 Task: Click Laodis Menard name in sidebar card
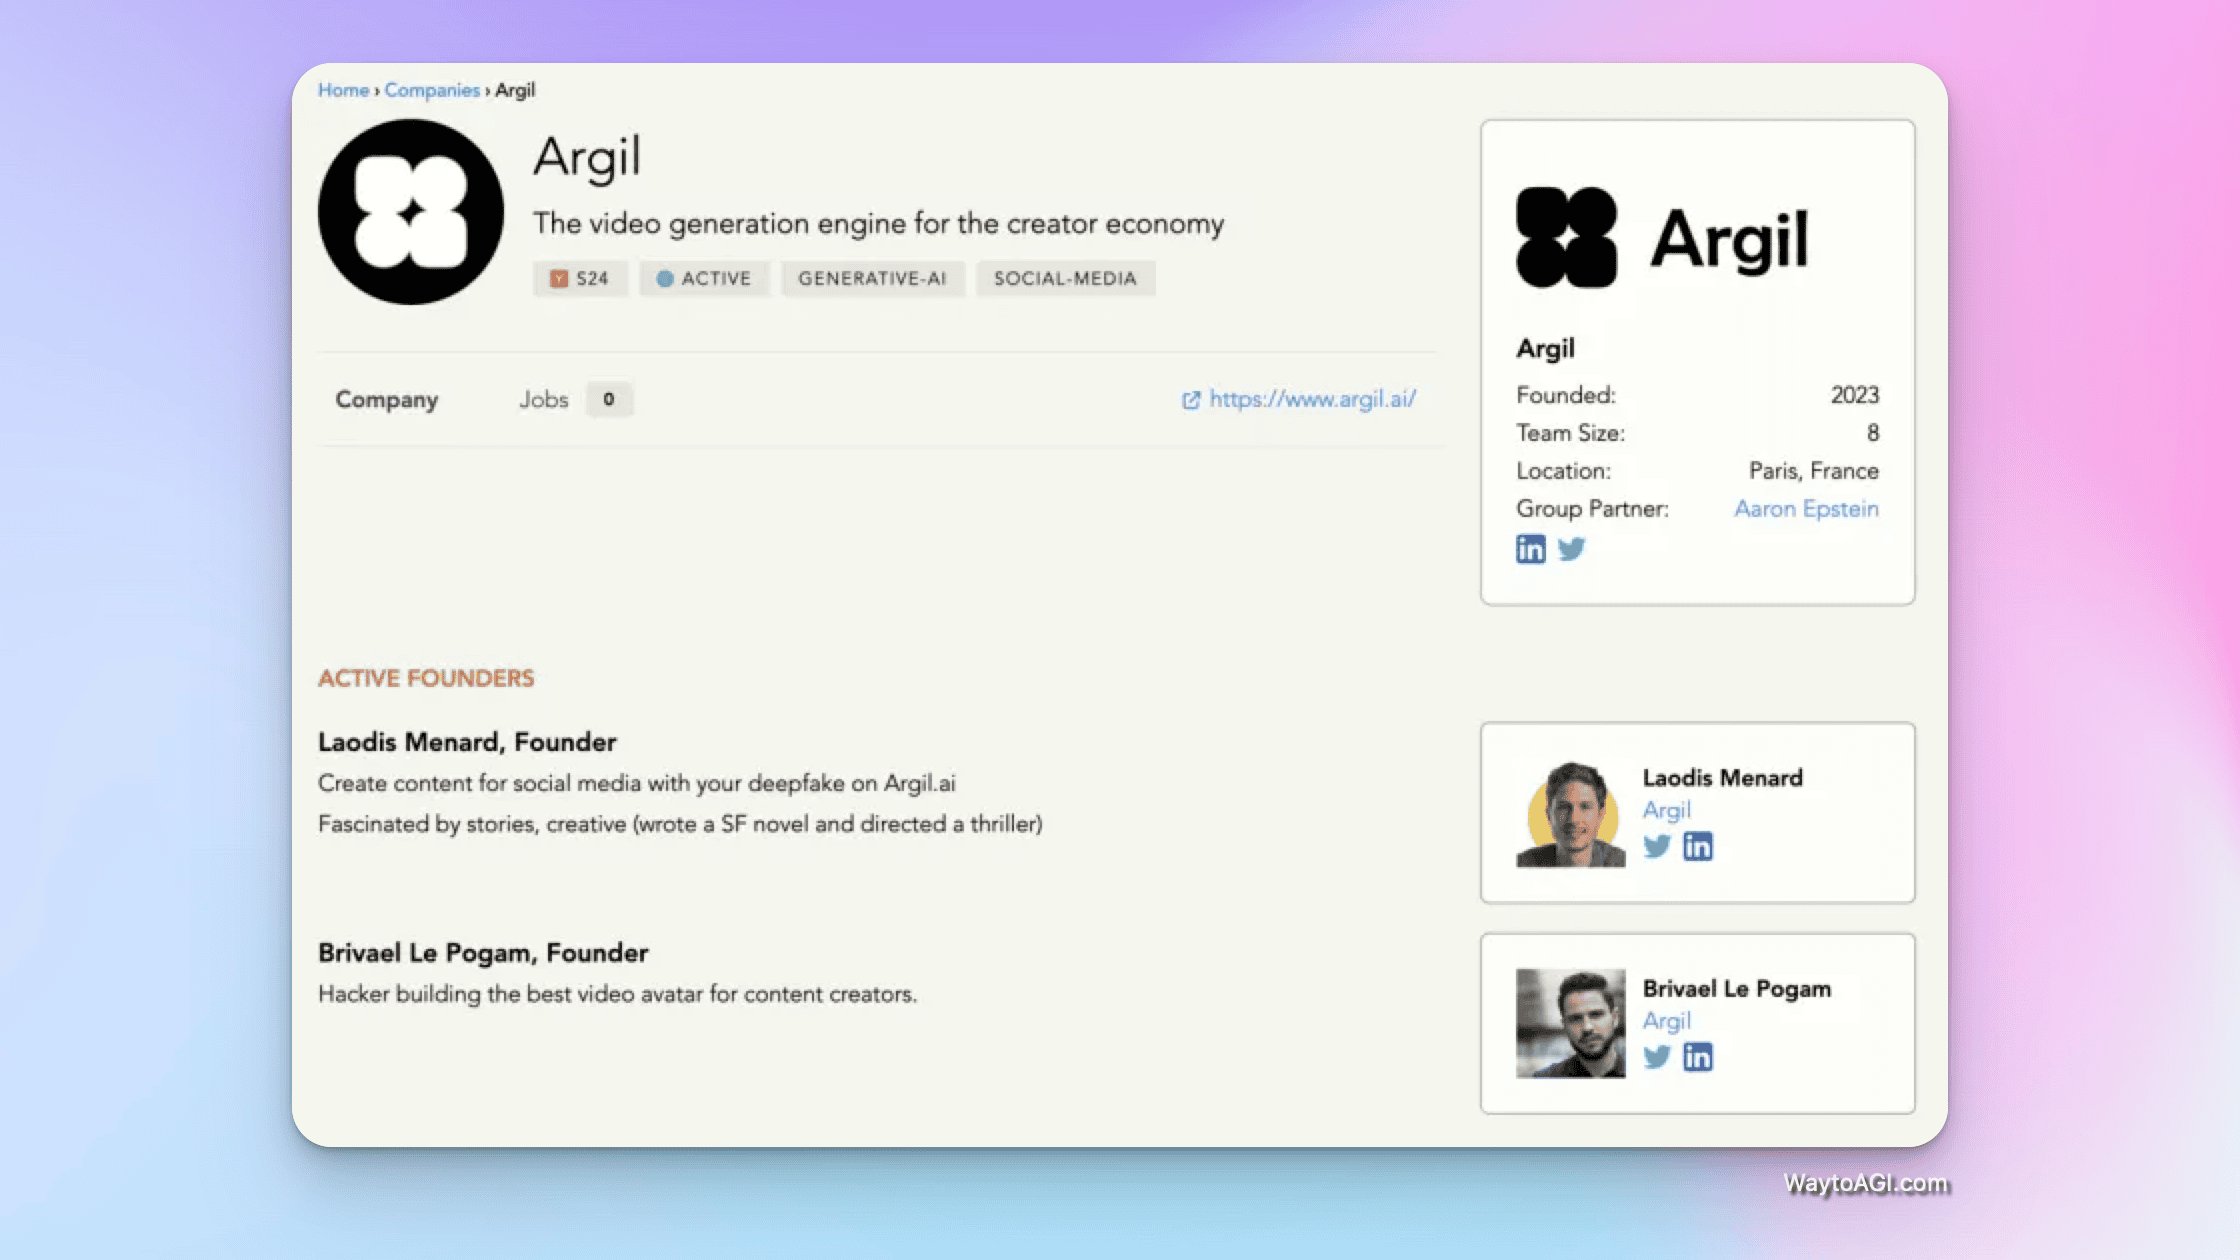click(1723, 778)
